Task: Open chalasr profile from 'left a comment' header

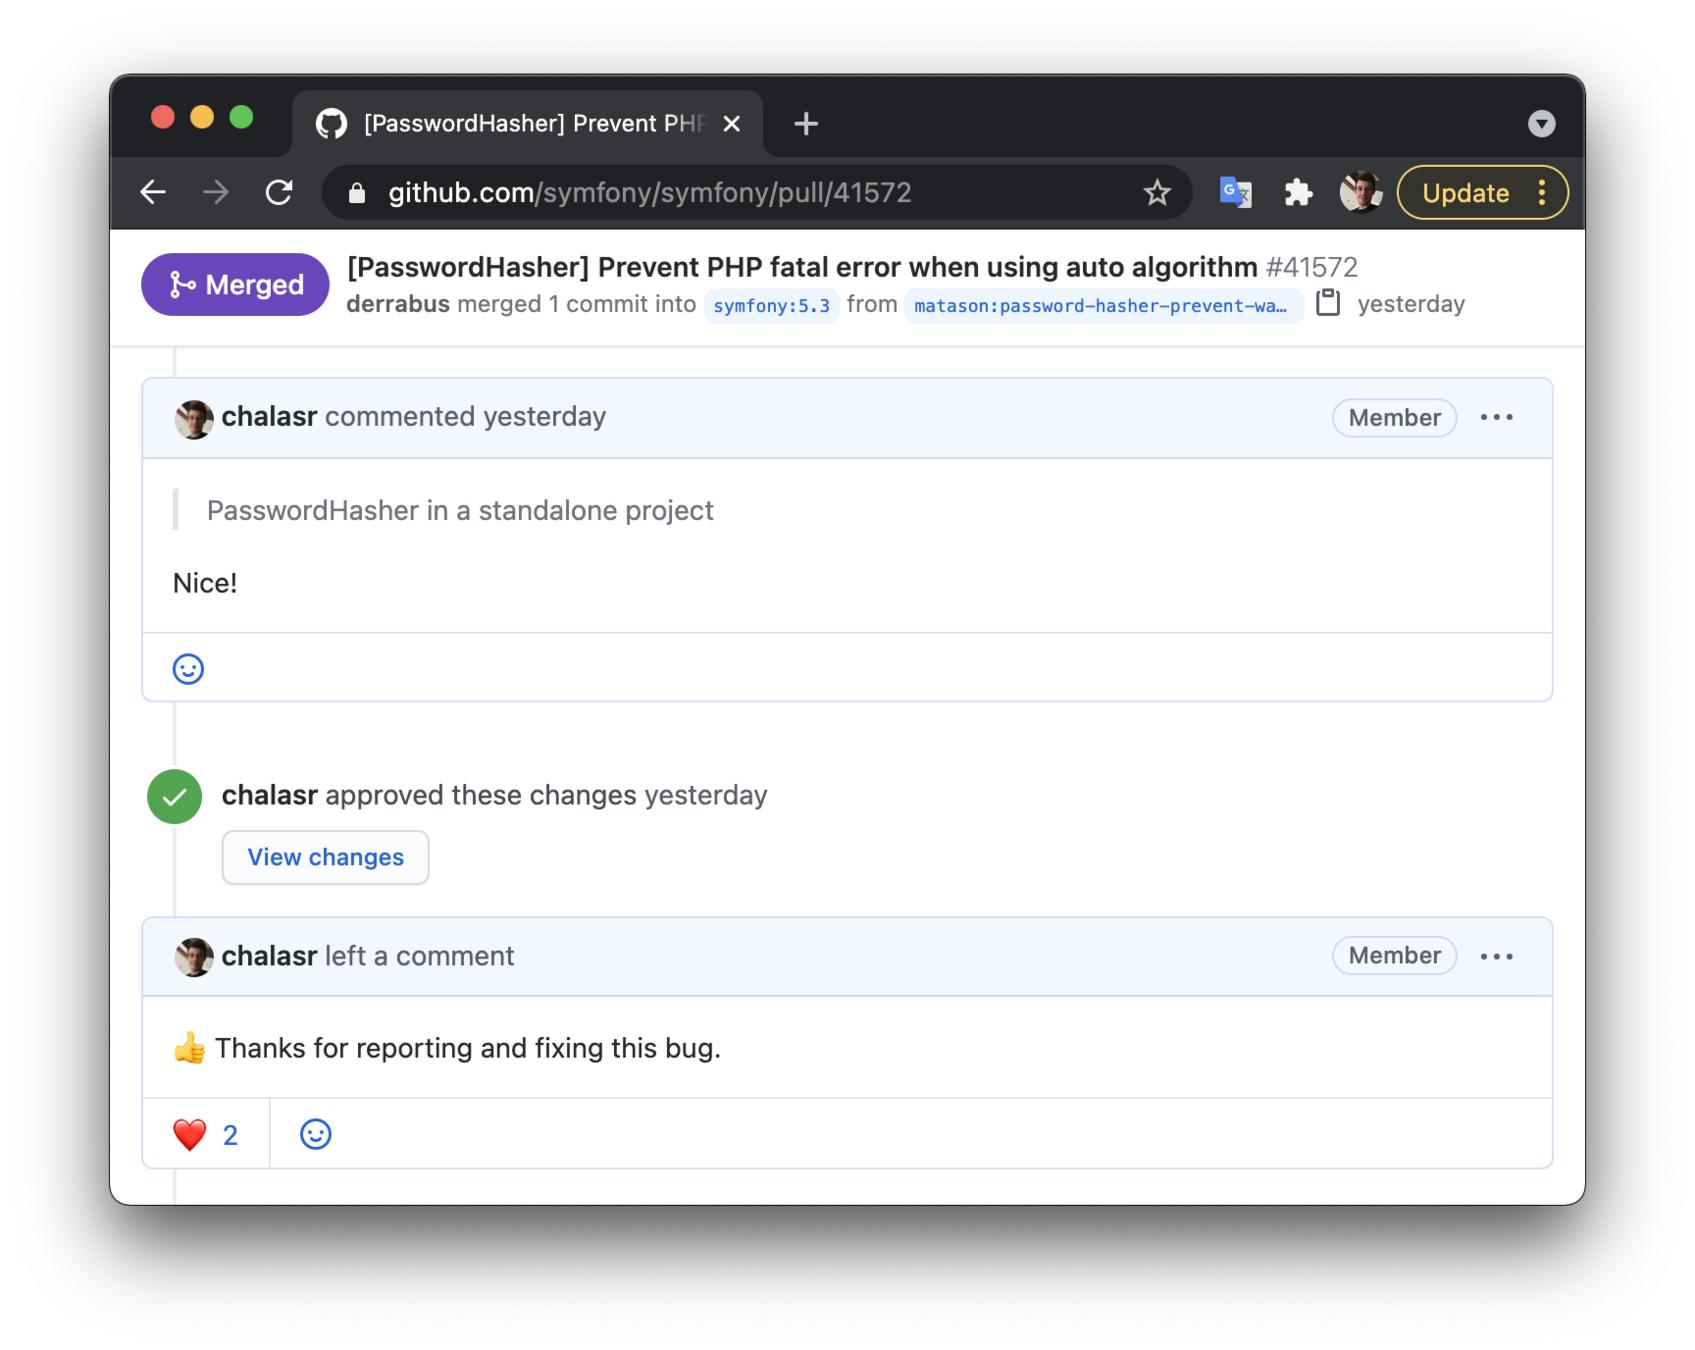Action: [269, 956]
